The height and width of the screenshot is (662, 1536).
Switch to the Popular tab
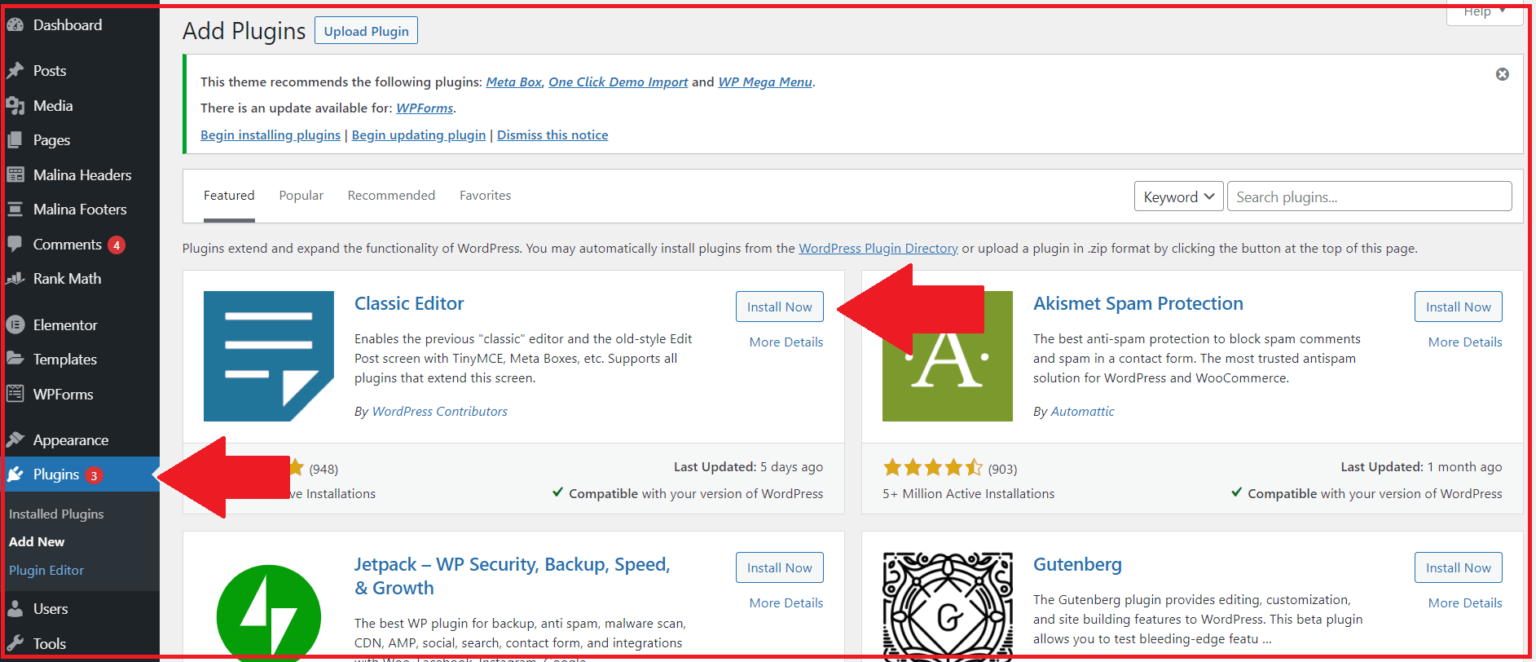coord(301,196)
